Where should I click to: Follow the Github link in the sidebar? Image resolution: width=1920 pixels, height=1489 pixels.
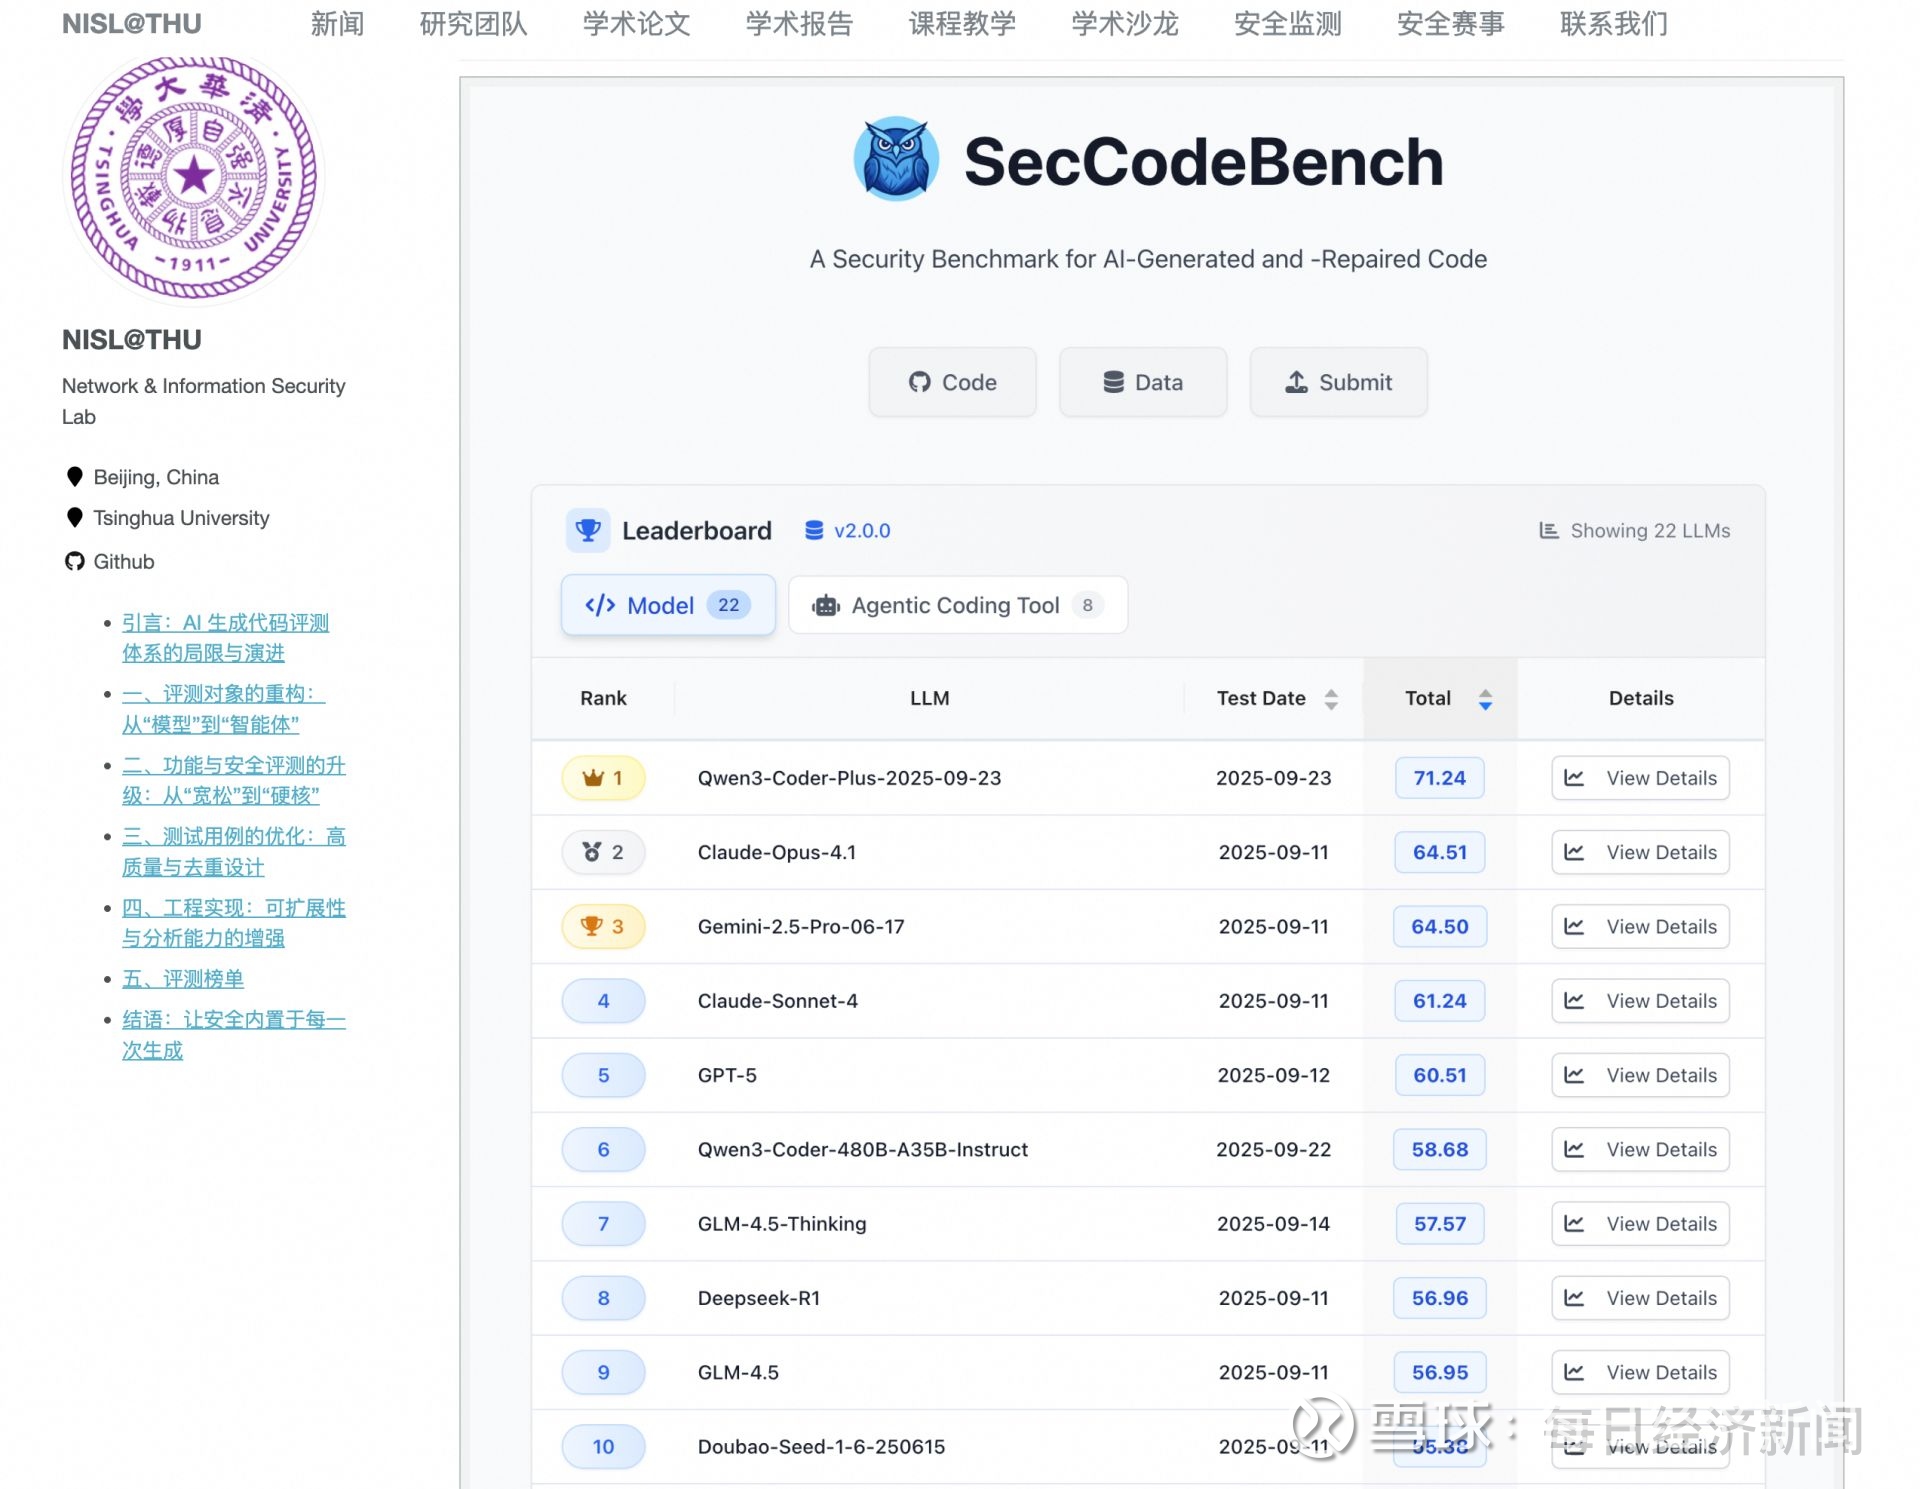click(122, 561)
